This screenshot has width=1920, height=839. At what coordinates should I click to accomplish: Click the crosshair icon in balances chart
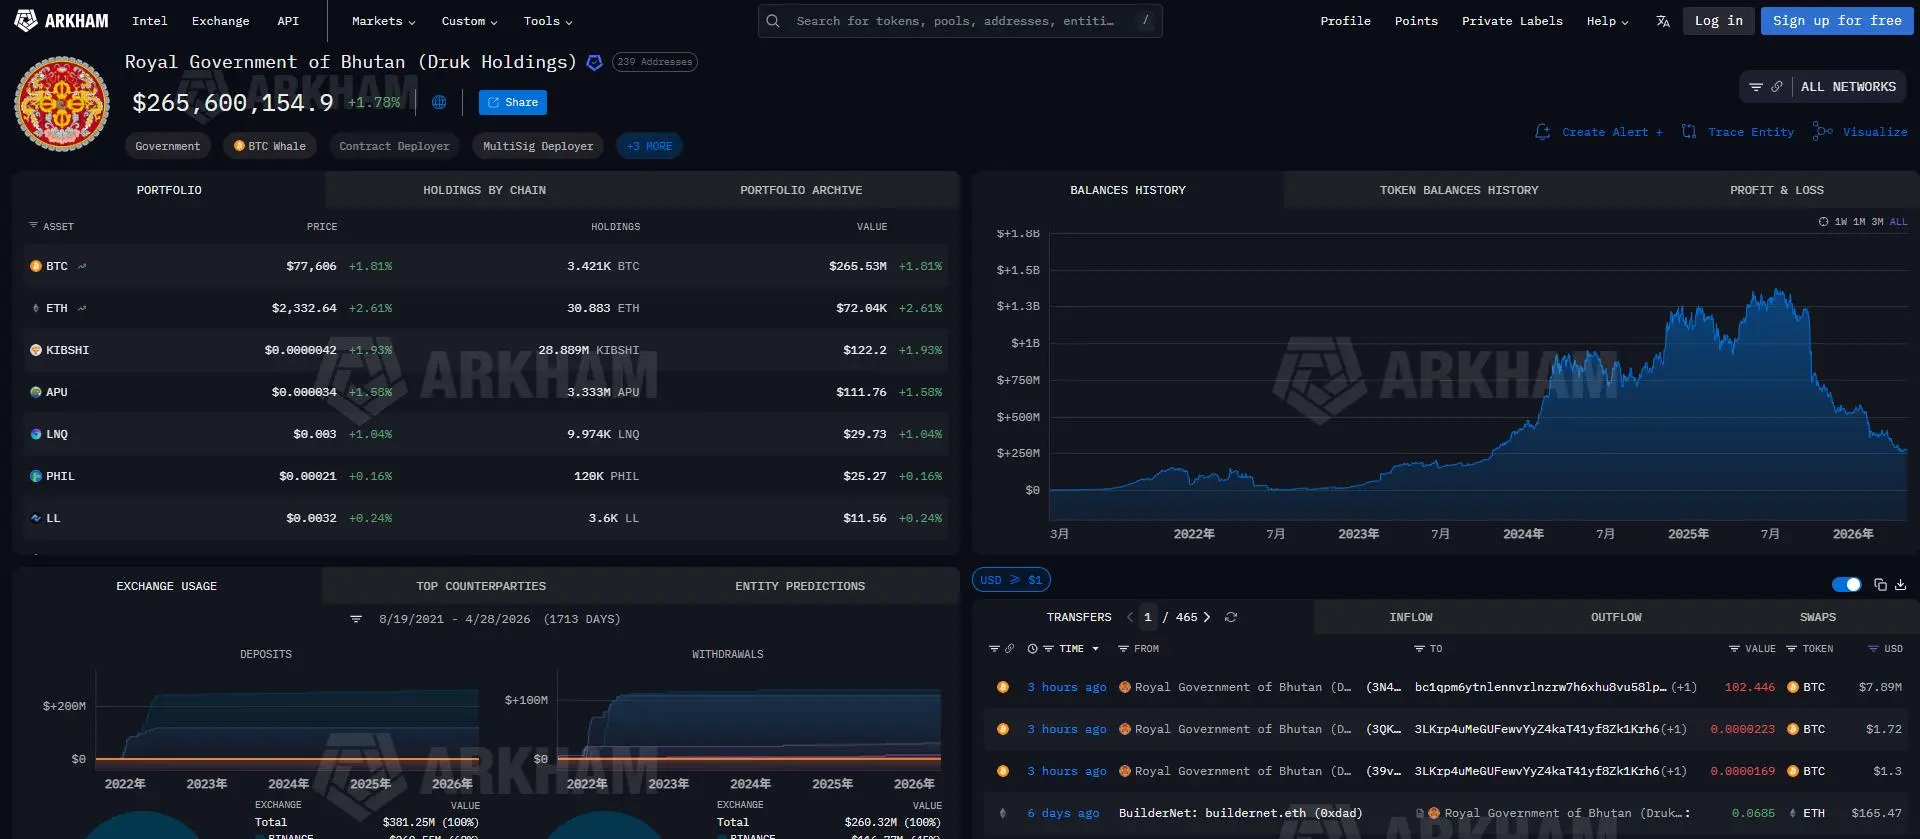(x=1823, y=222)
